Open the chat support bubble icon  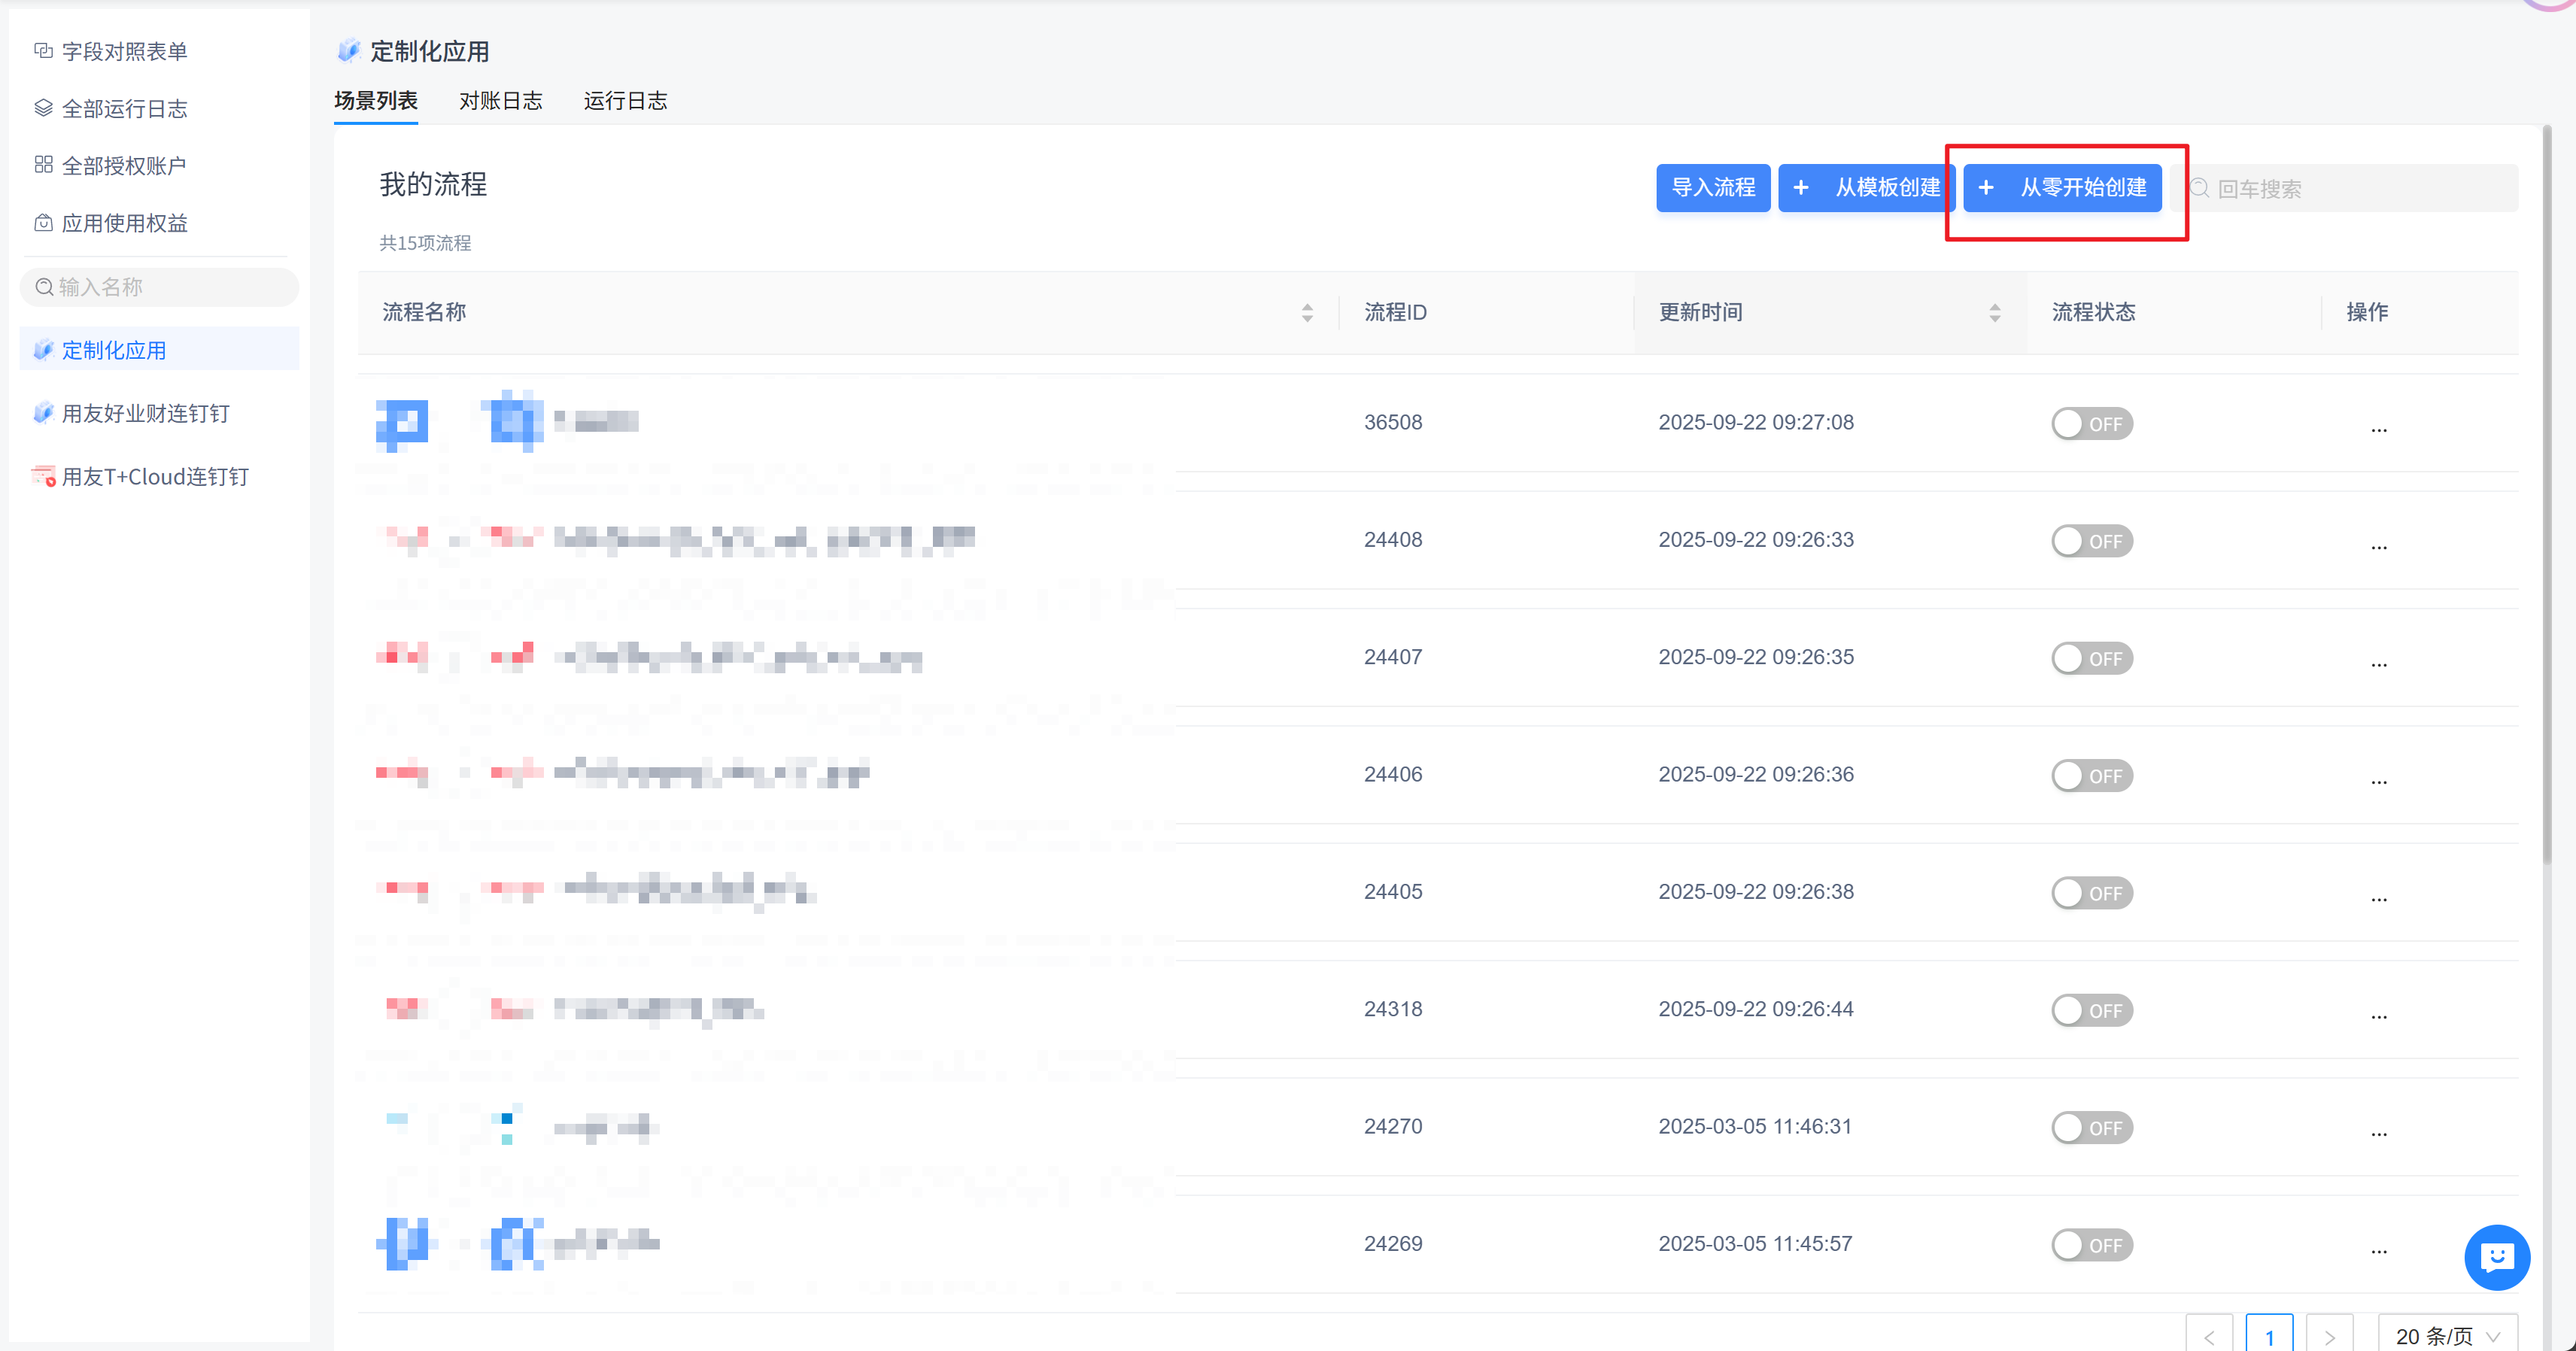[x=2496, y=1257]
